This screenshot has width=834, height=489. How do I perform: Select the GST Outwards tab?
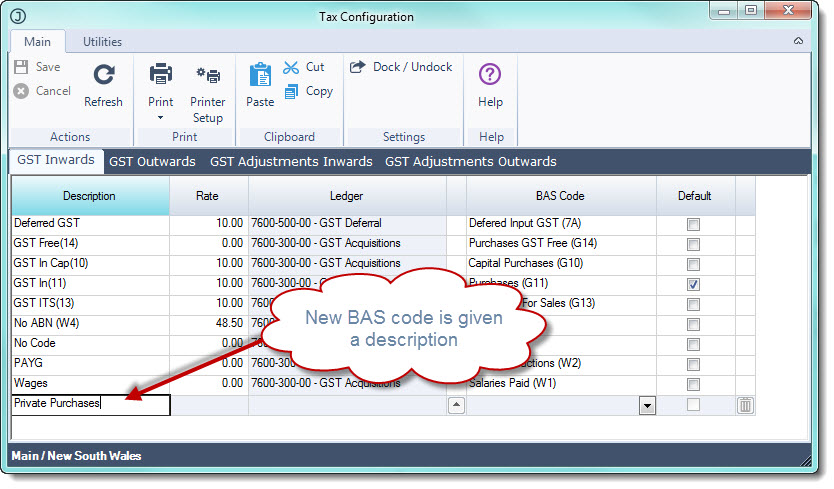point(152,162)
